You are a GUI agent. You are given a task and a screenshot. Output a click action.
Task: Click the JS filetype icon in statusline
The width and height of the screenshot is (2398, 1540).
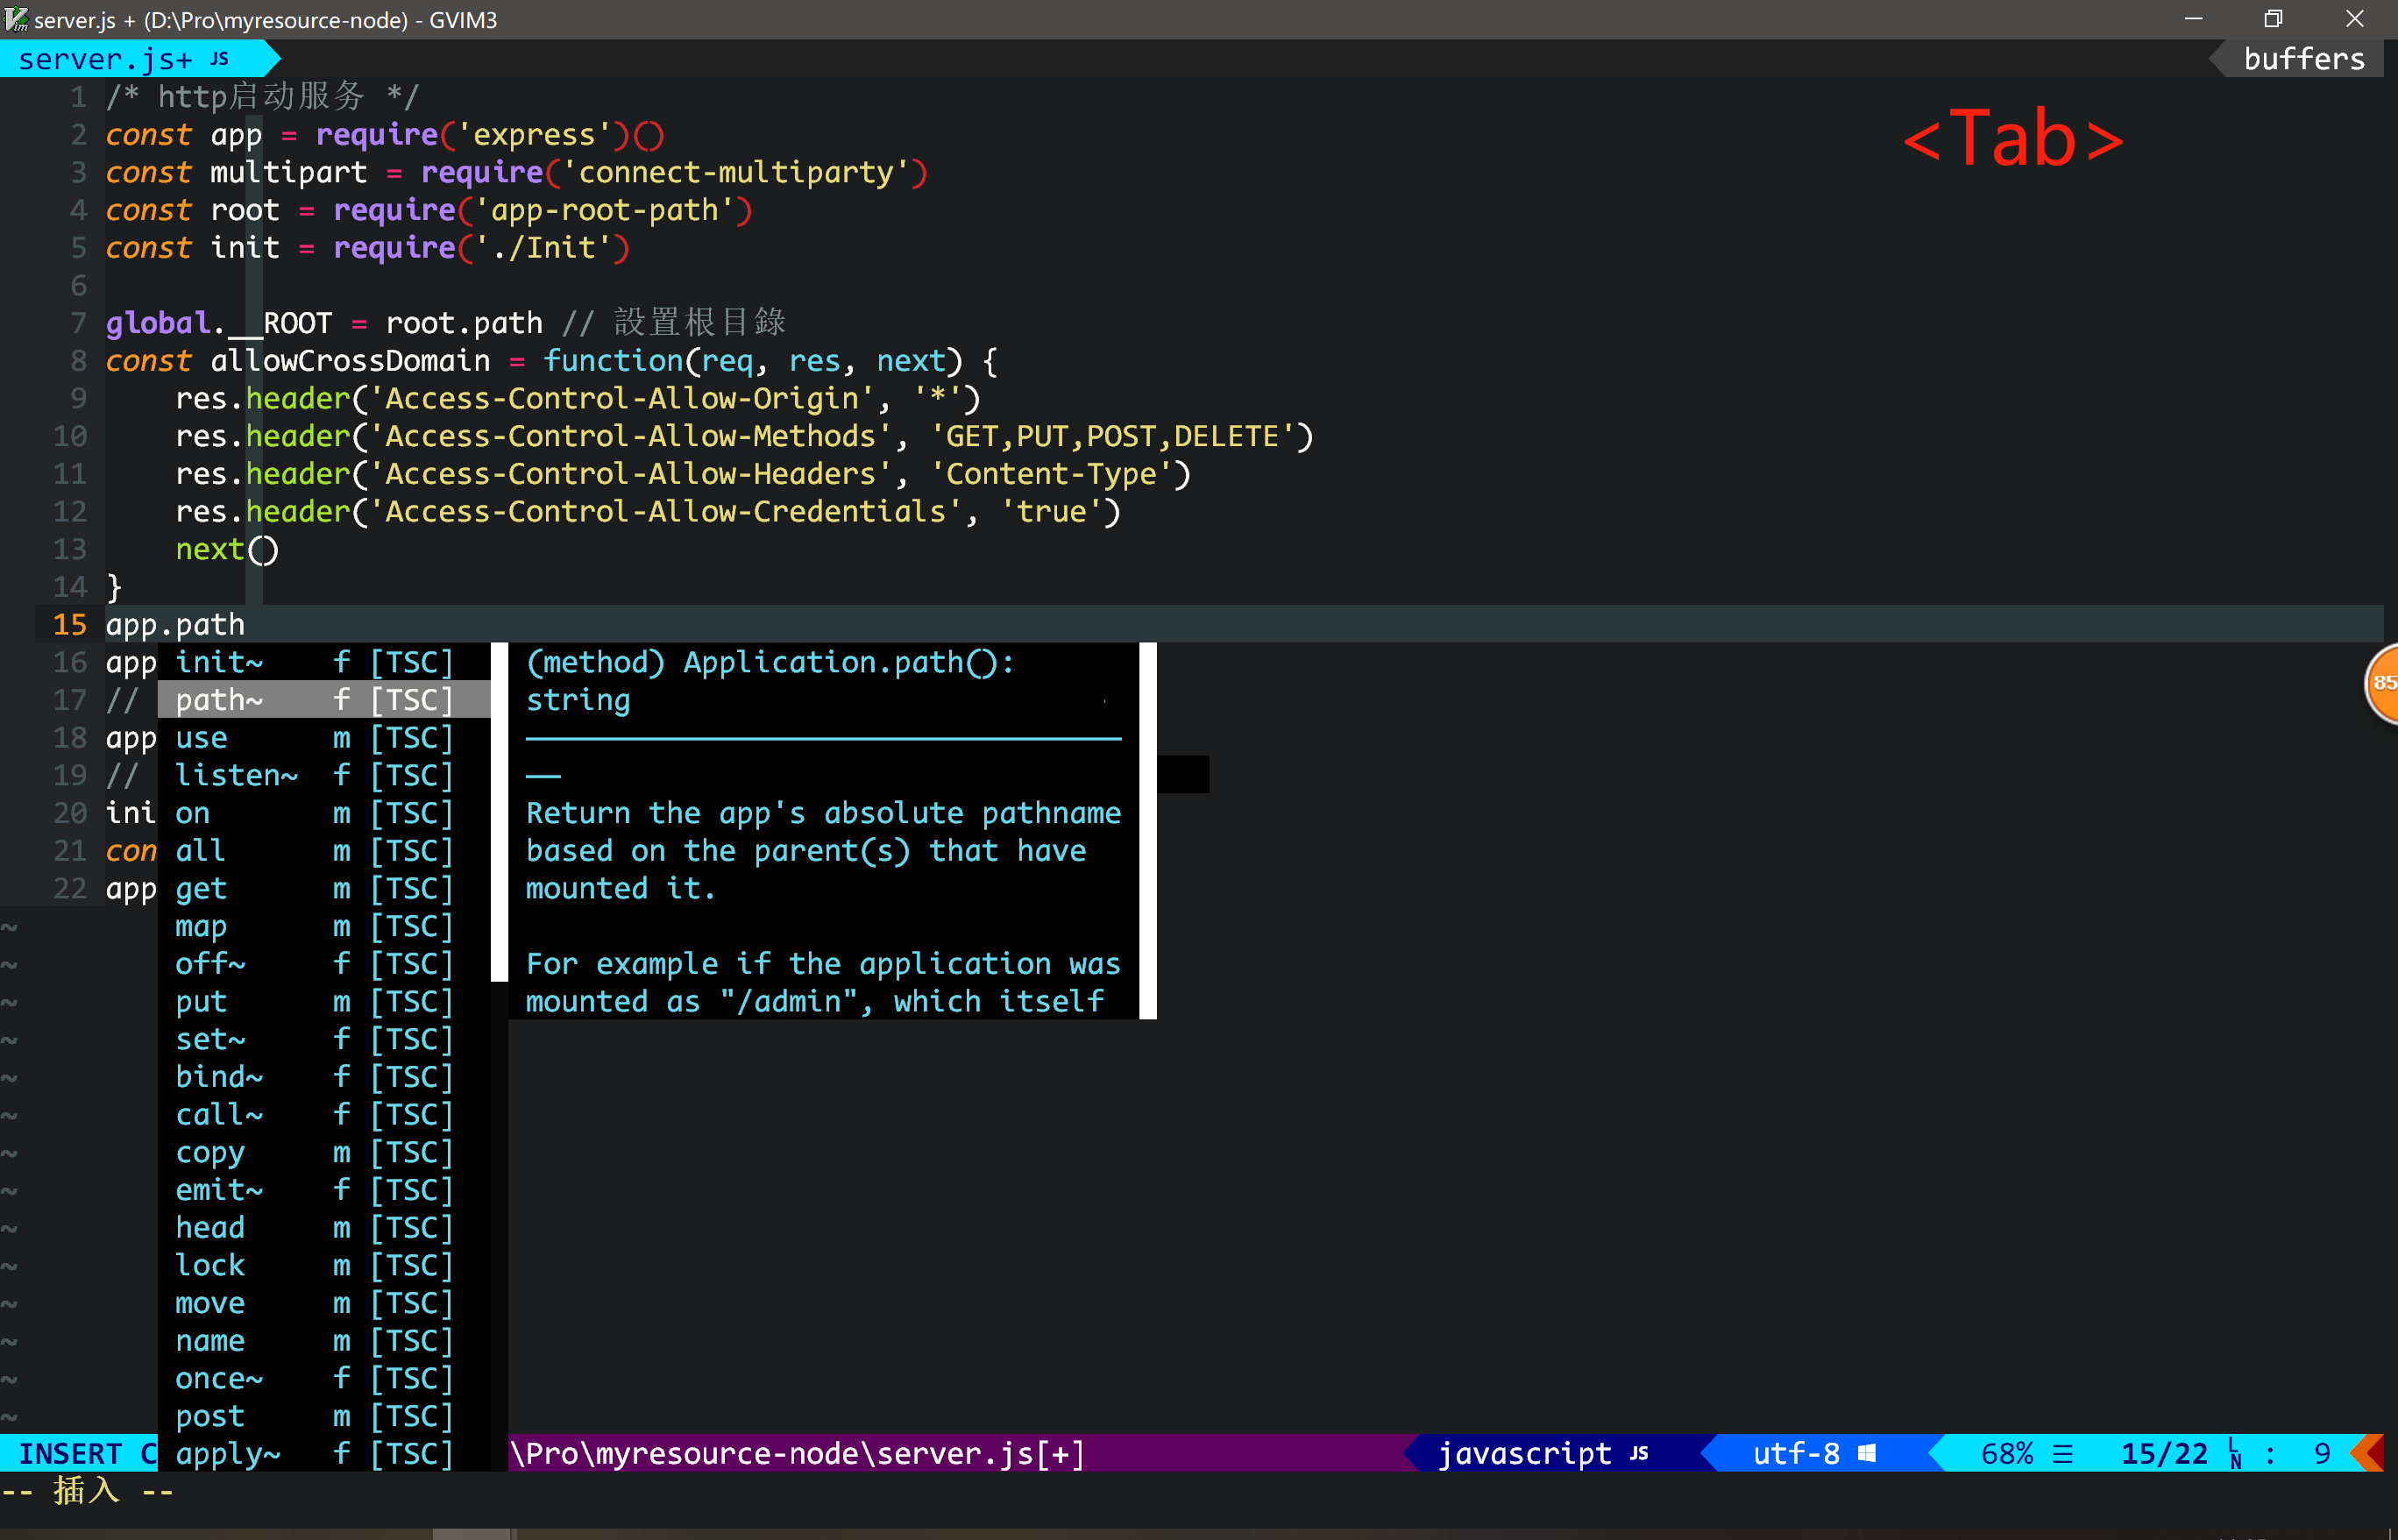point(1639,1453)
